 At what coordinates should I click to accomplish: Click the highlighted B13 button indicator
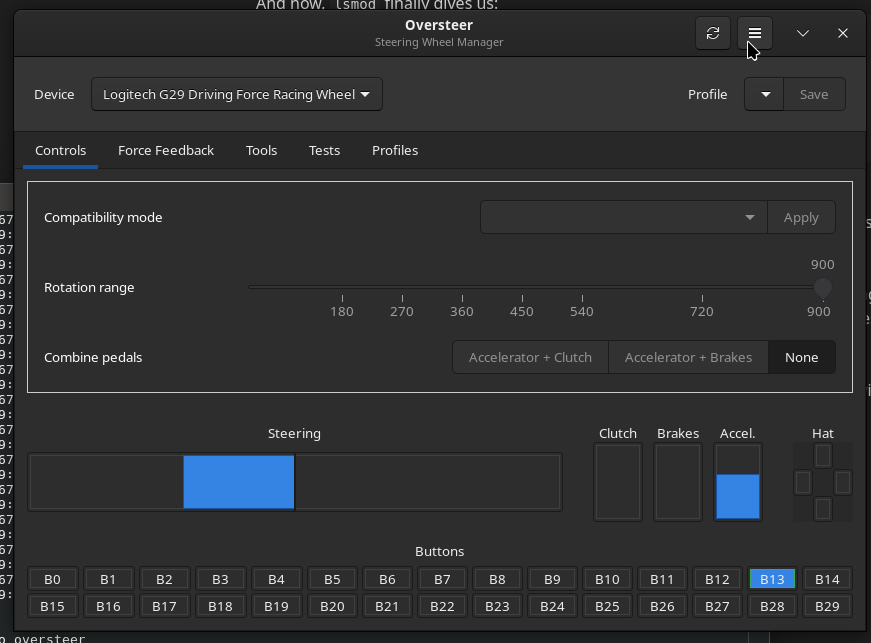point(772,579)
